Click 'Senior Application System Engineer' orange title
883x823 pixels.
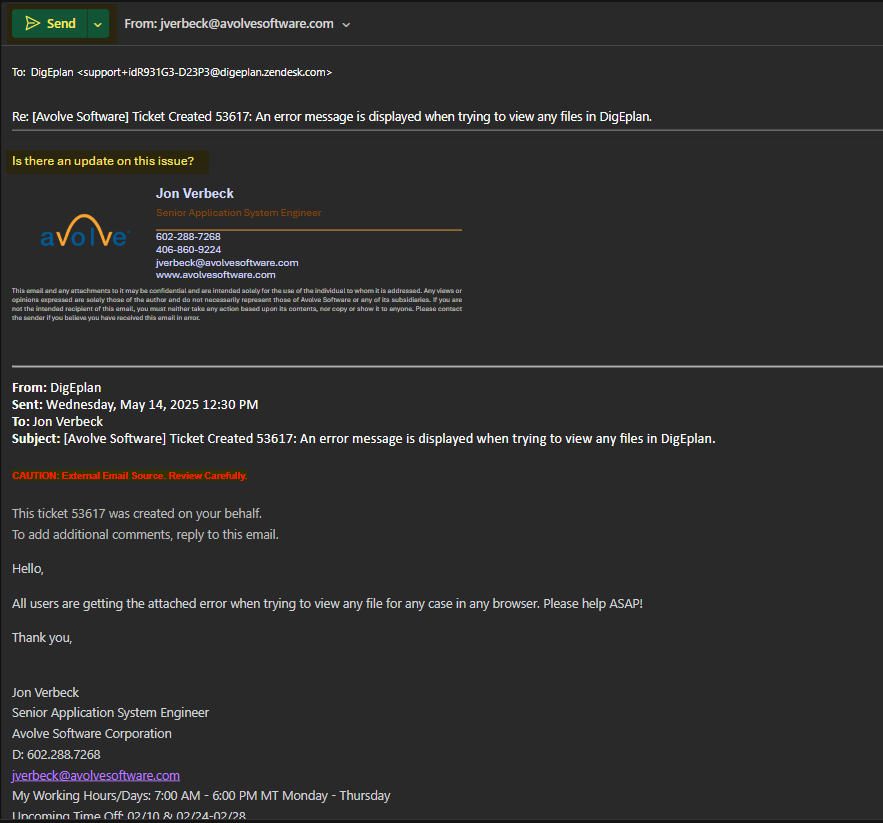238,213
